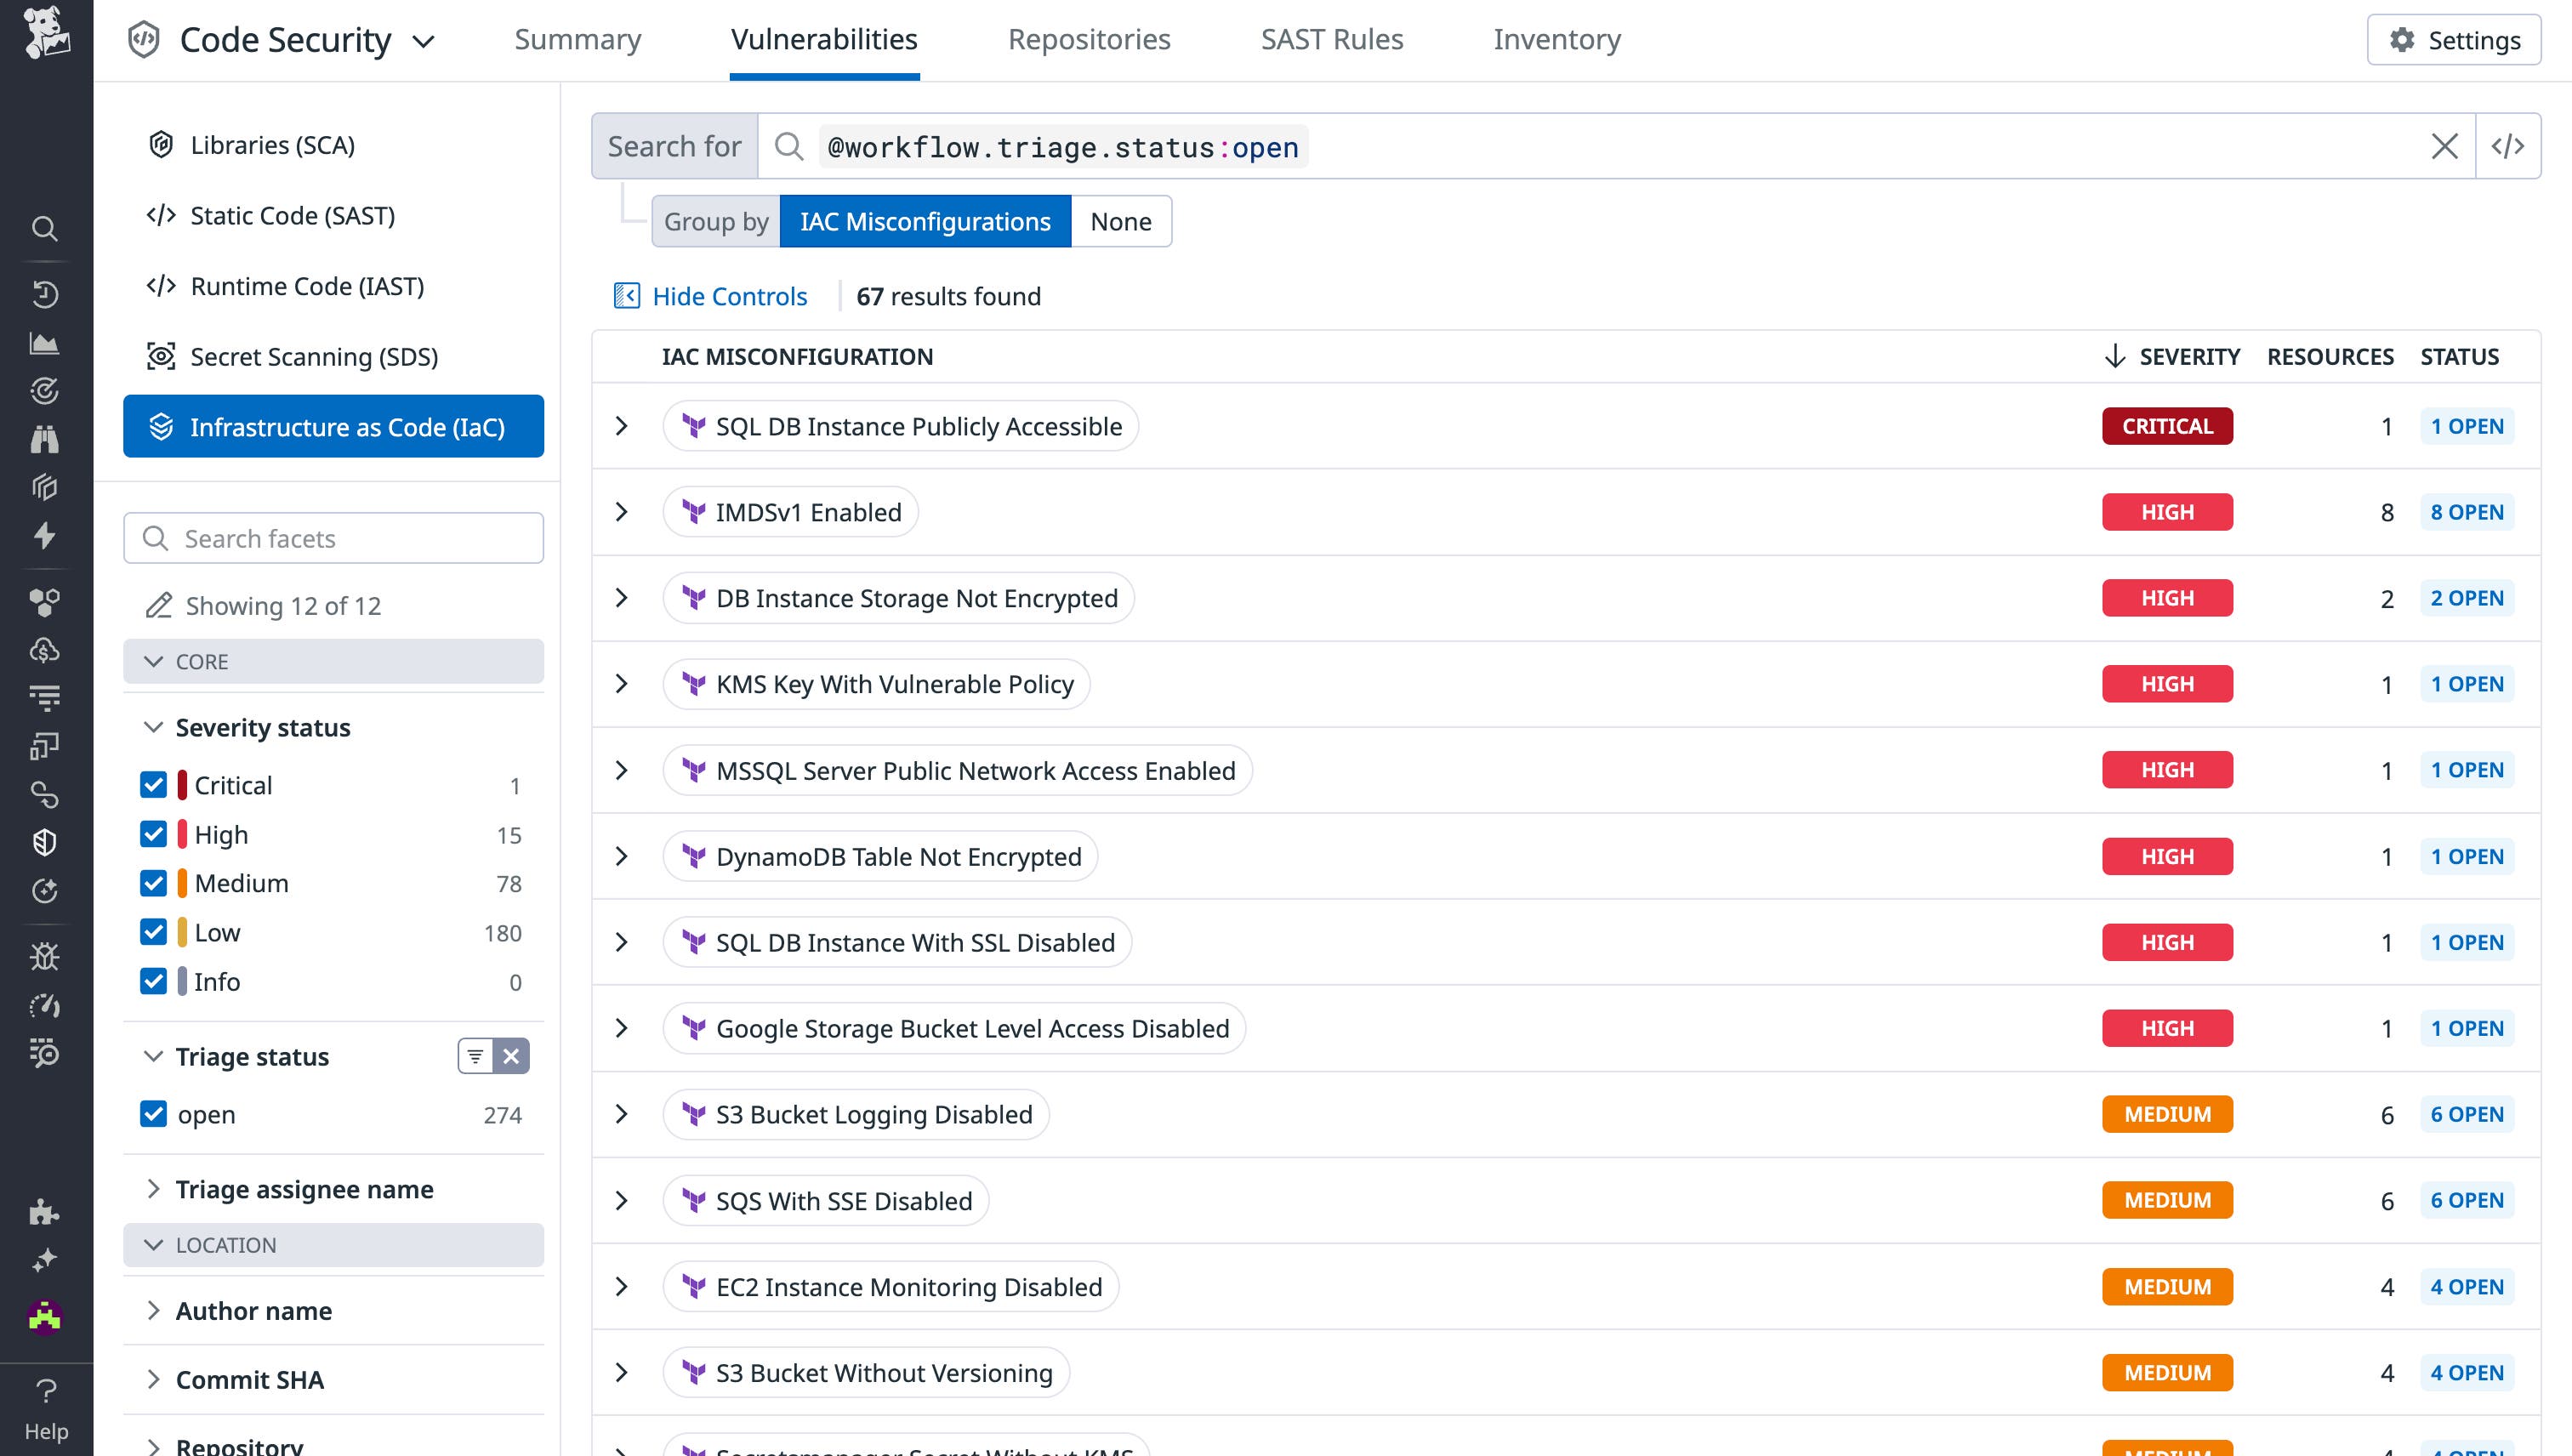Collapse the Severity status facet
The width and height of the screenshot is (2572, 1456).
155,727
